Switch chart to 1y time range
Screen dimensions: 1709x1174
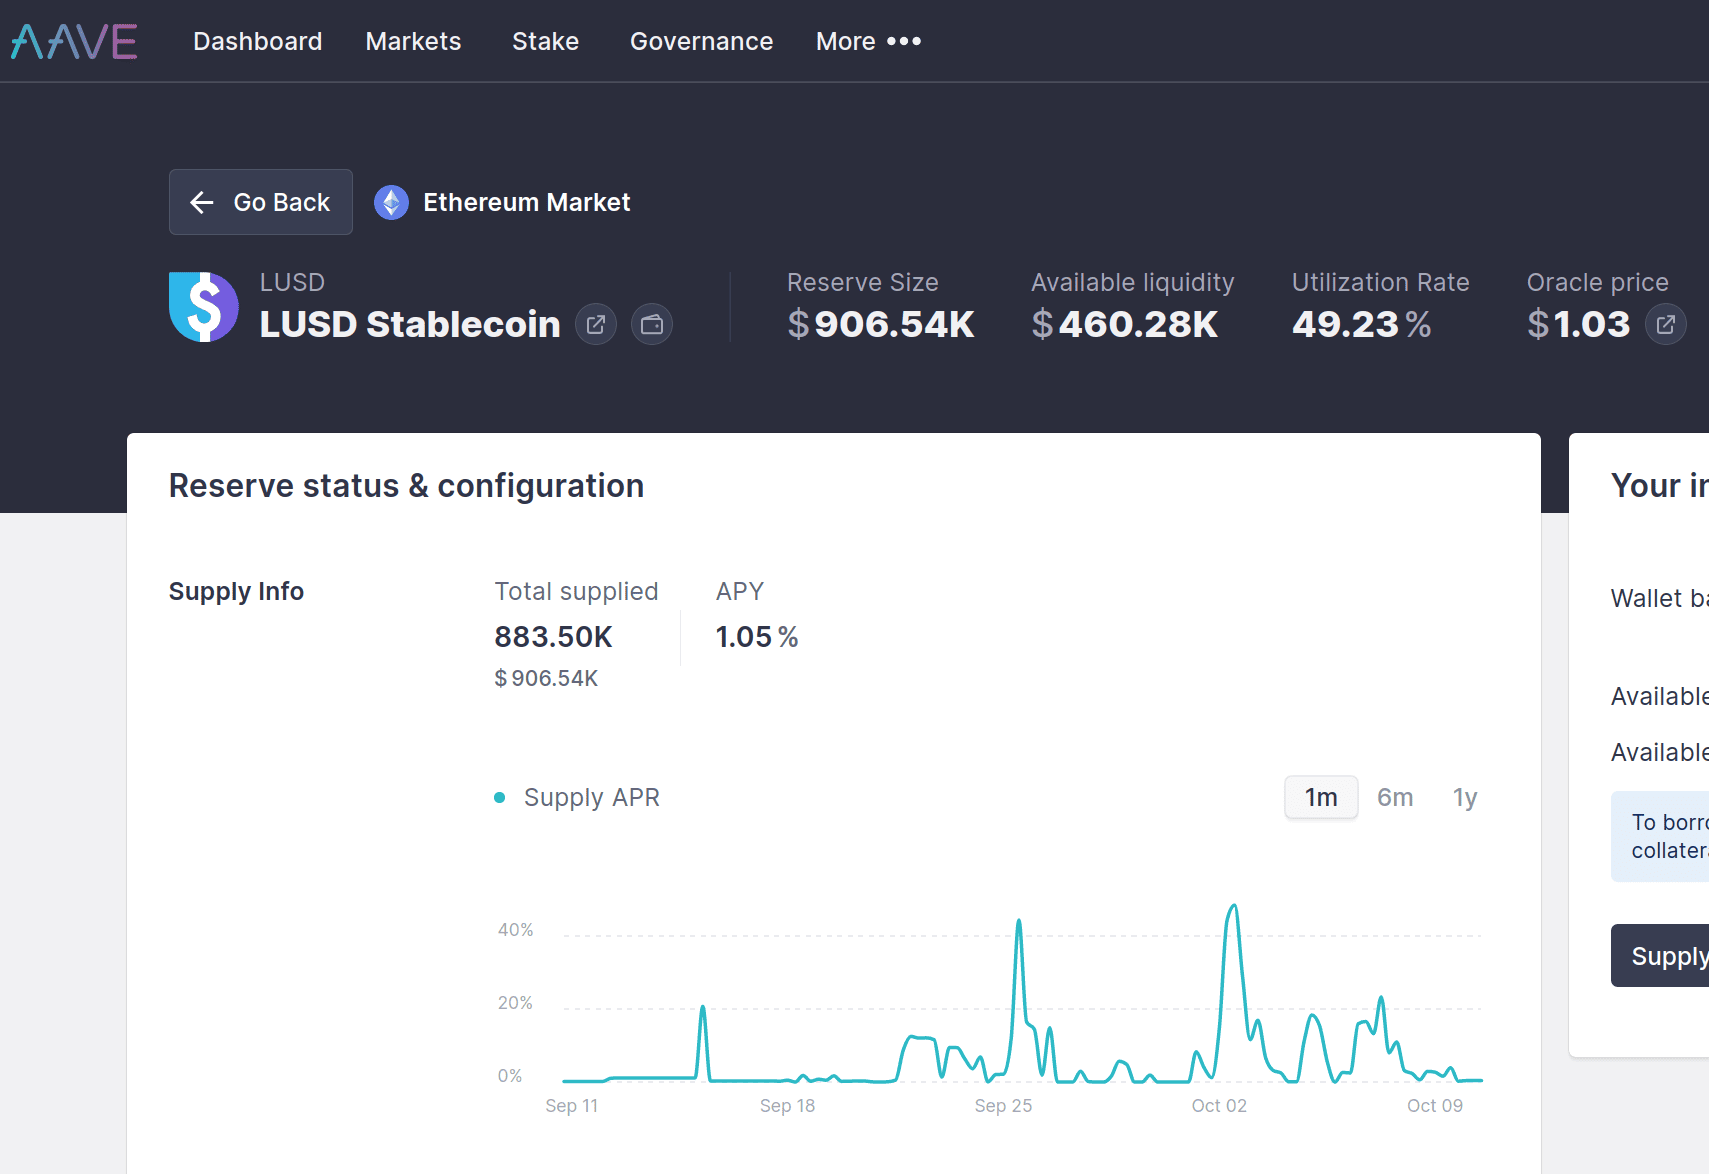pos(1464,797)
